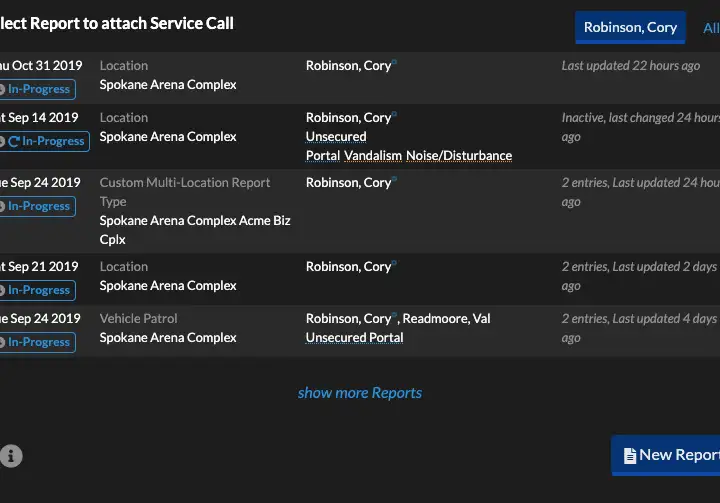
Task: Click 2 entries, Last updated 2 days ago
Action: point(639,276)
